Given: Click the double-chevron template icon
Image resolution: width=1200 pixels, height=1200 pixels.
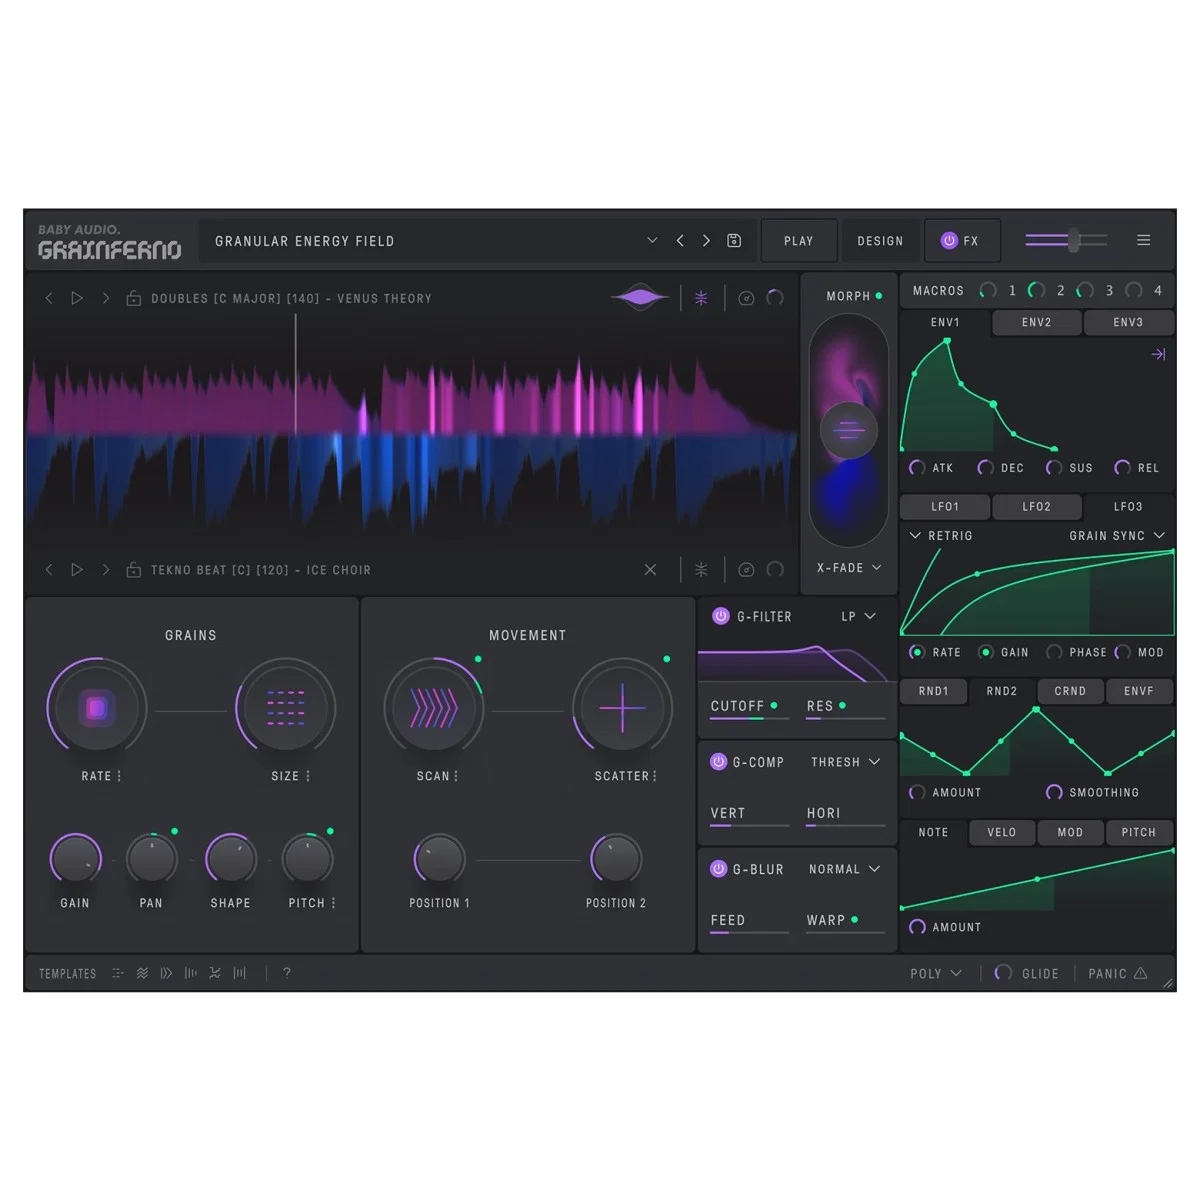Looking at the screenshot, I should tap(166, 973).
